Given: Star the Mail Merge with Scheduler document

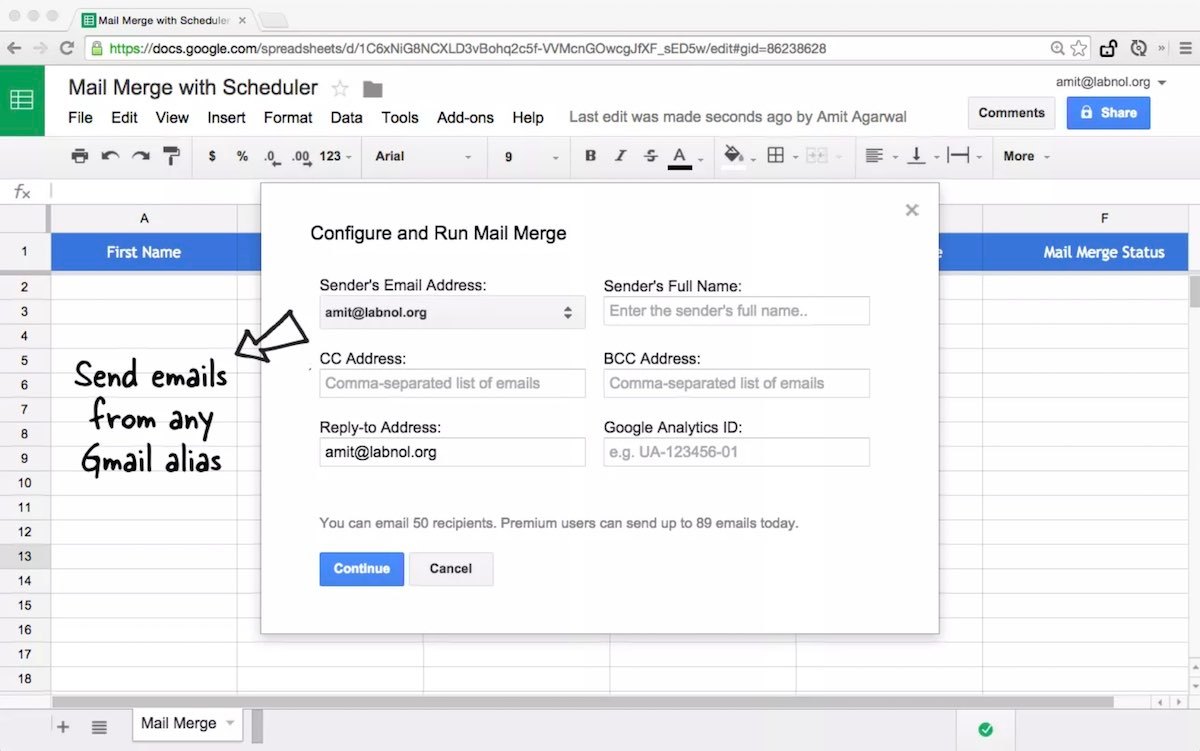Looking at the screenshot, I should (340, 88).
